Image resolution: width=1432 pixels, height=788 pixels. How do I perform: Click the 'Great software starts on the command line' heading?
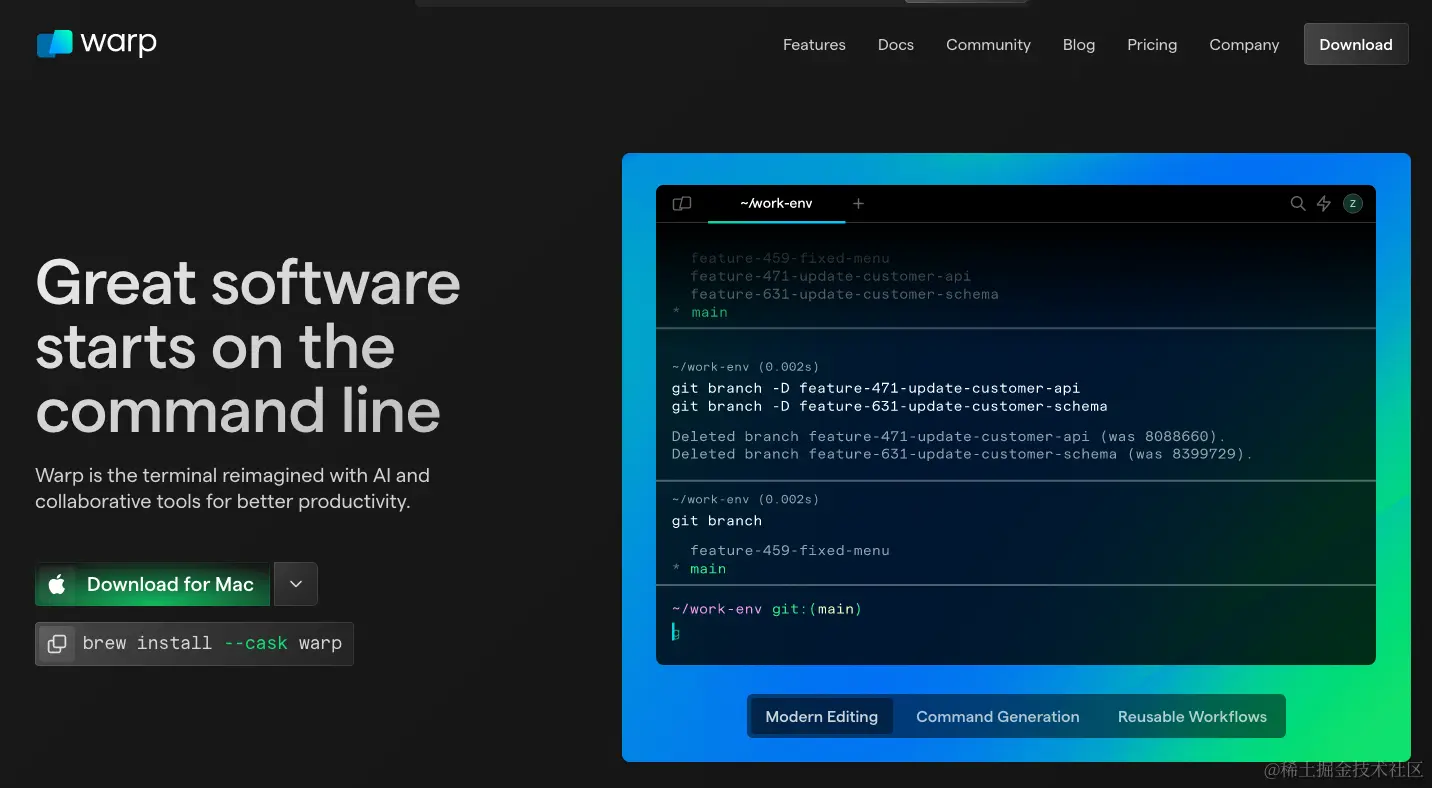click(248, 346)
